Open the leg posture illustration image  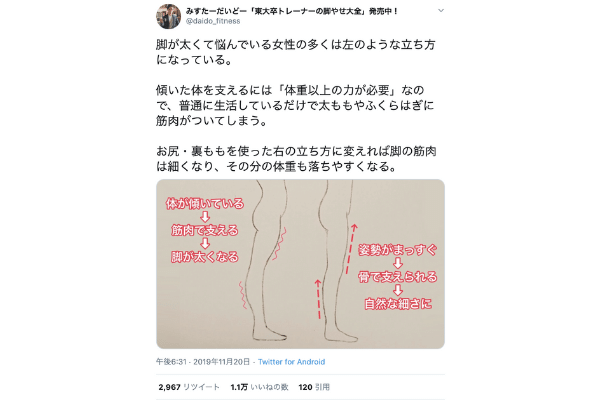pos(300,264)
